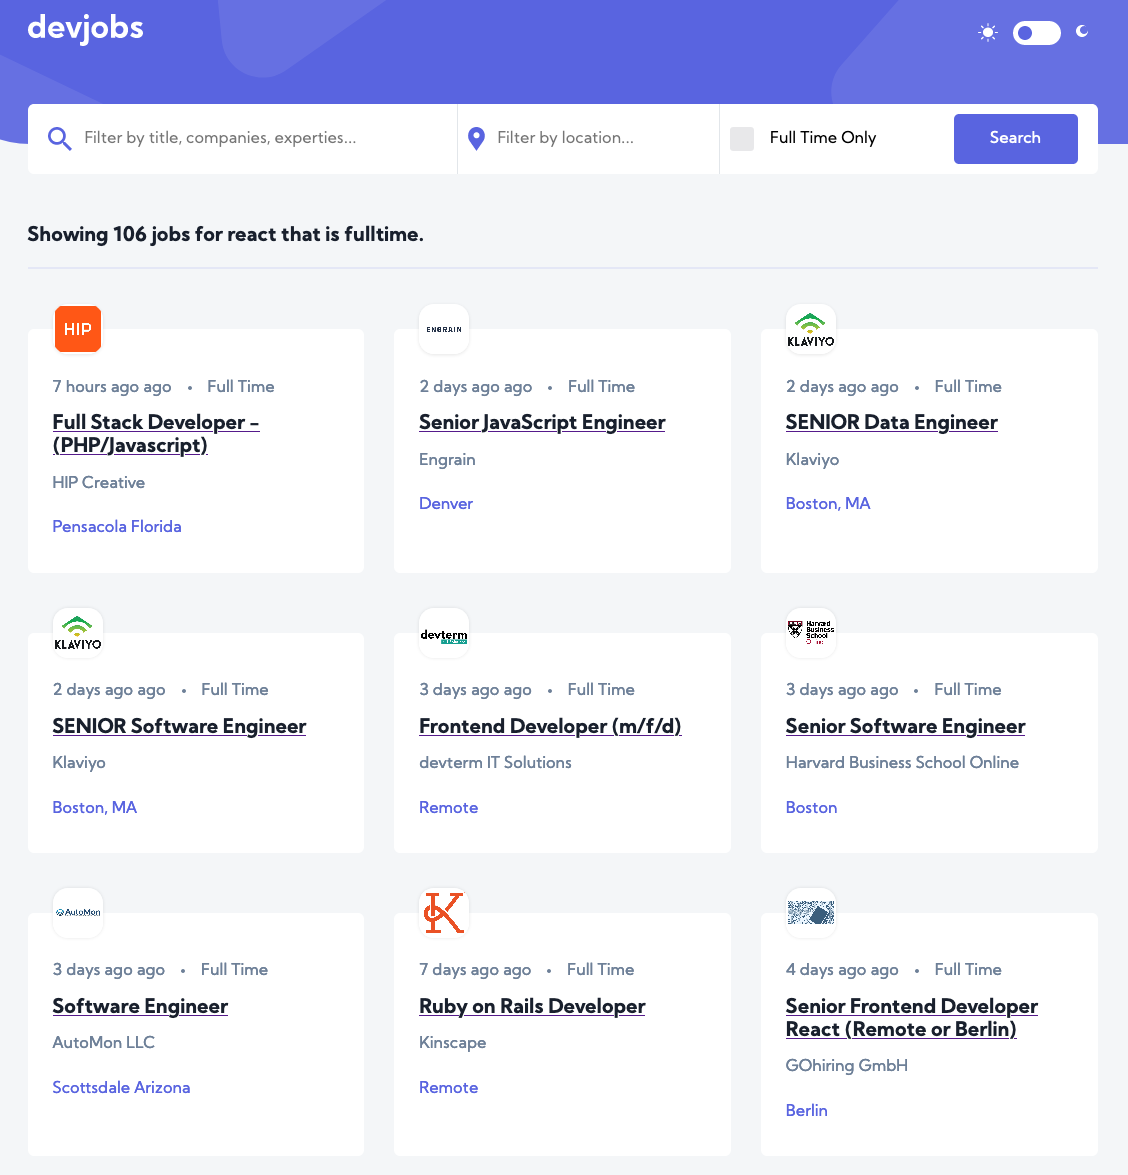Open the Frontend Developer (m/f/d) listing
The height and width of the screenshot is (1175, 1128).
(x=550, y=727)
